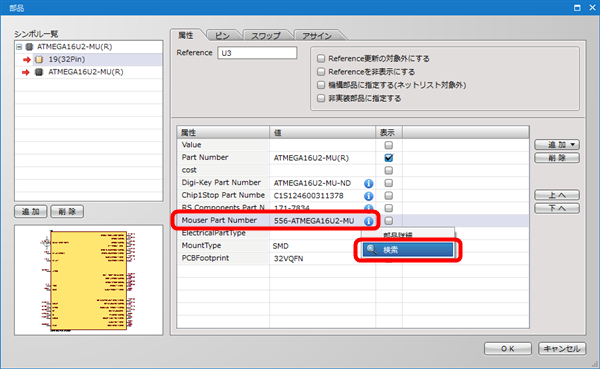Click the 表示 column header

click(388, 132)
